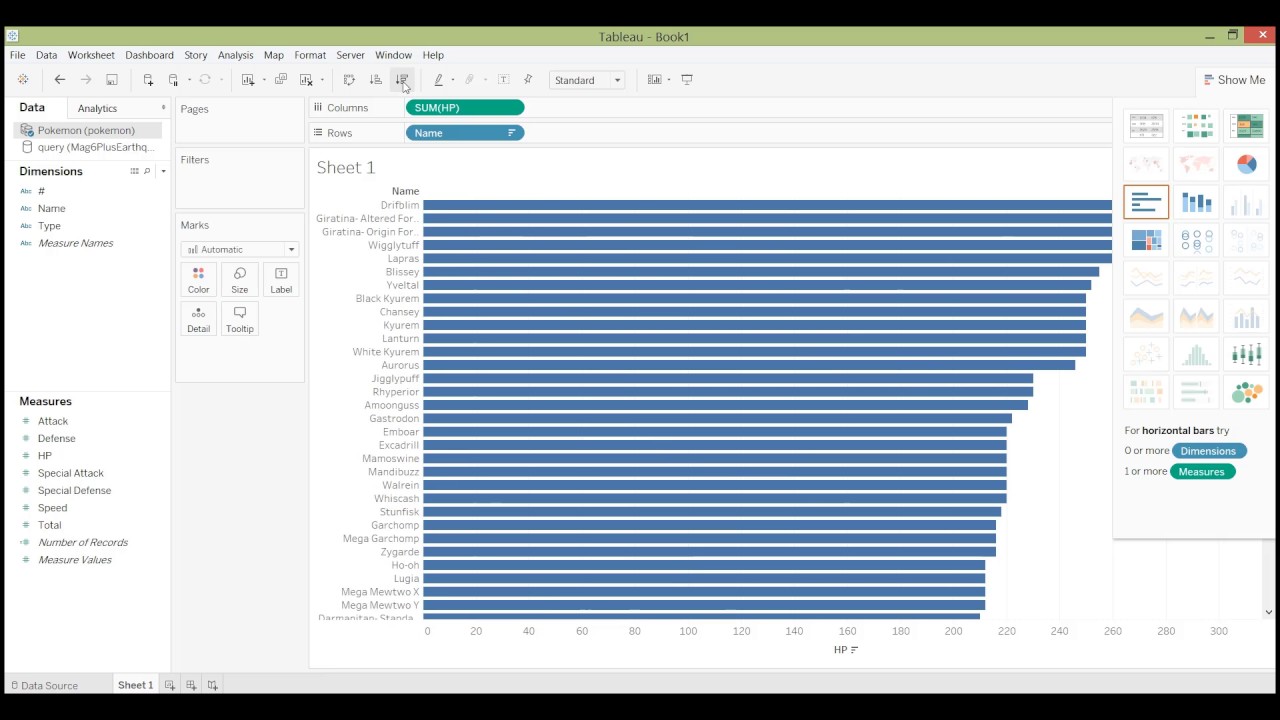The width and height of the screenshot is (1280, 720).
Task: Undo with the back arrow icon
Action: click(60, 80)
